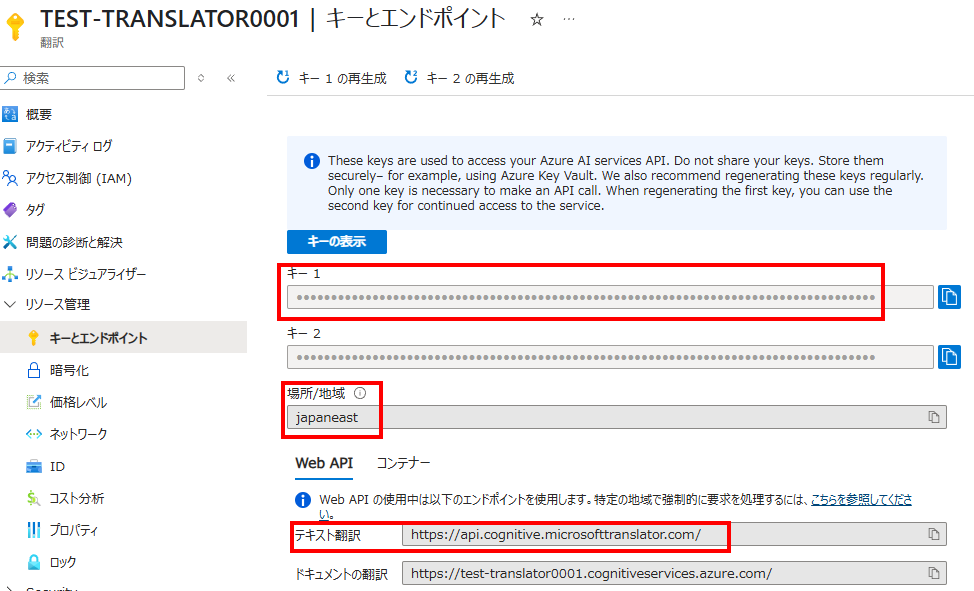The height and width of the screenshot is (591, 974).
Task: Open コスト分析 cost analysis page
Action: click(x=77, y=498)
